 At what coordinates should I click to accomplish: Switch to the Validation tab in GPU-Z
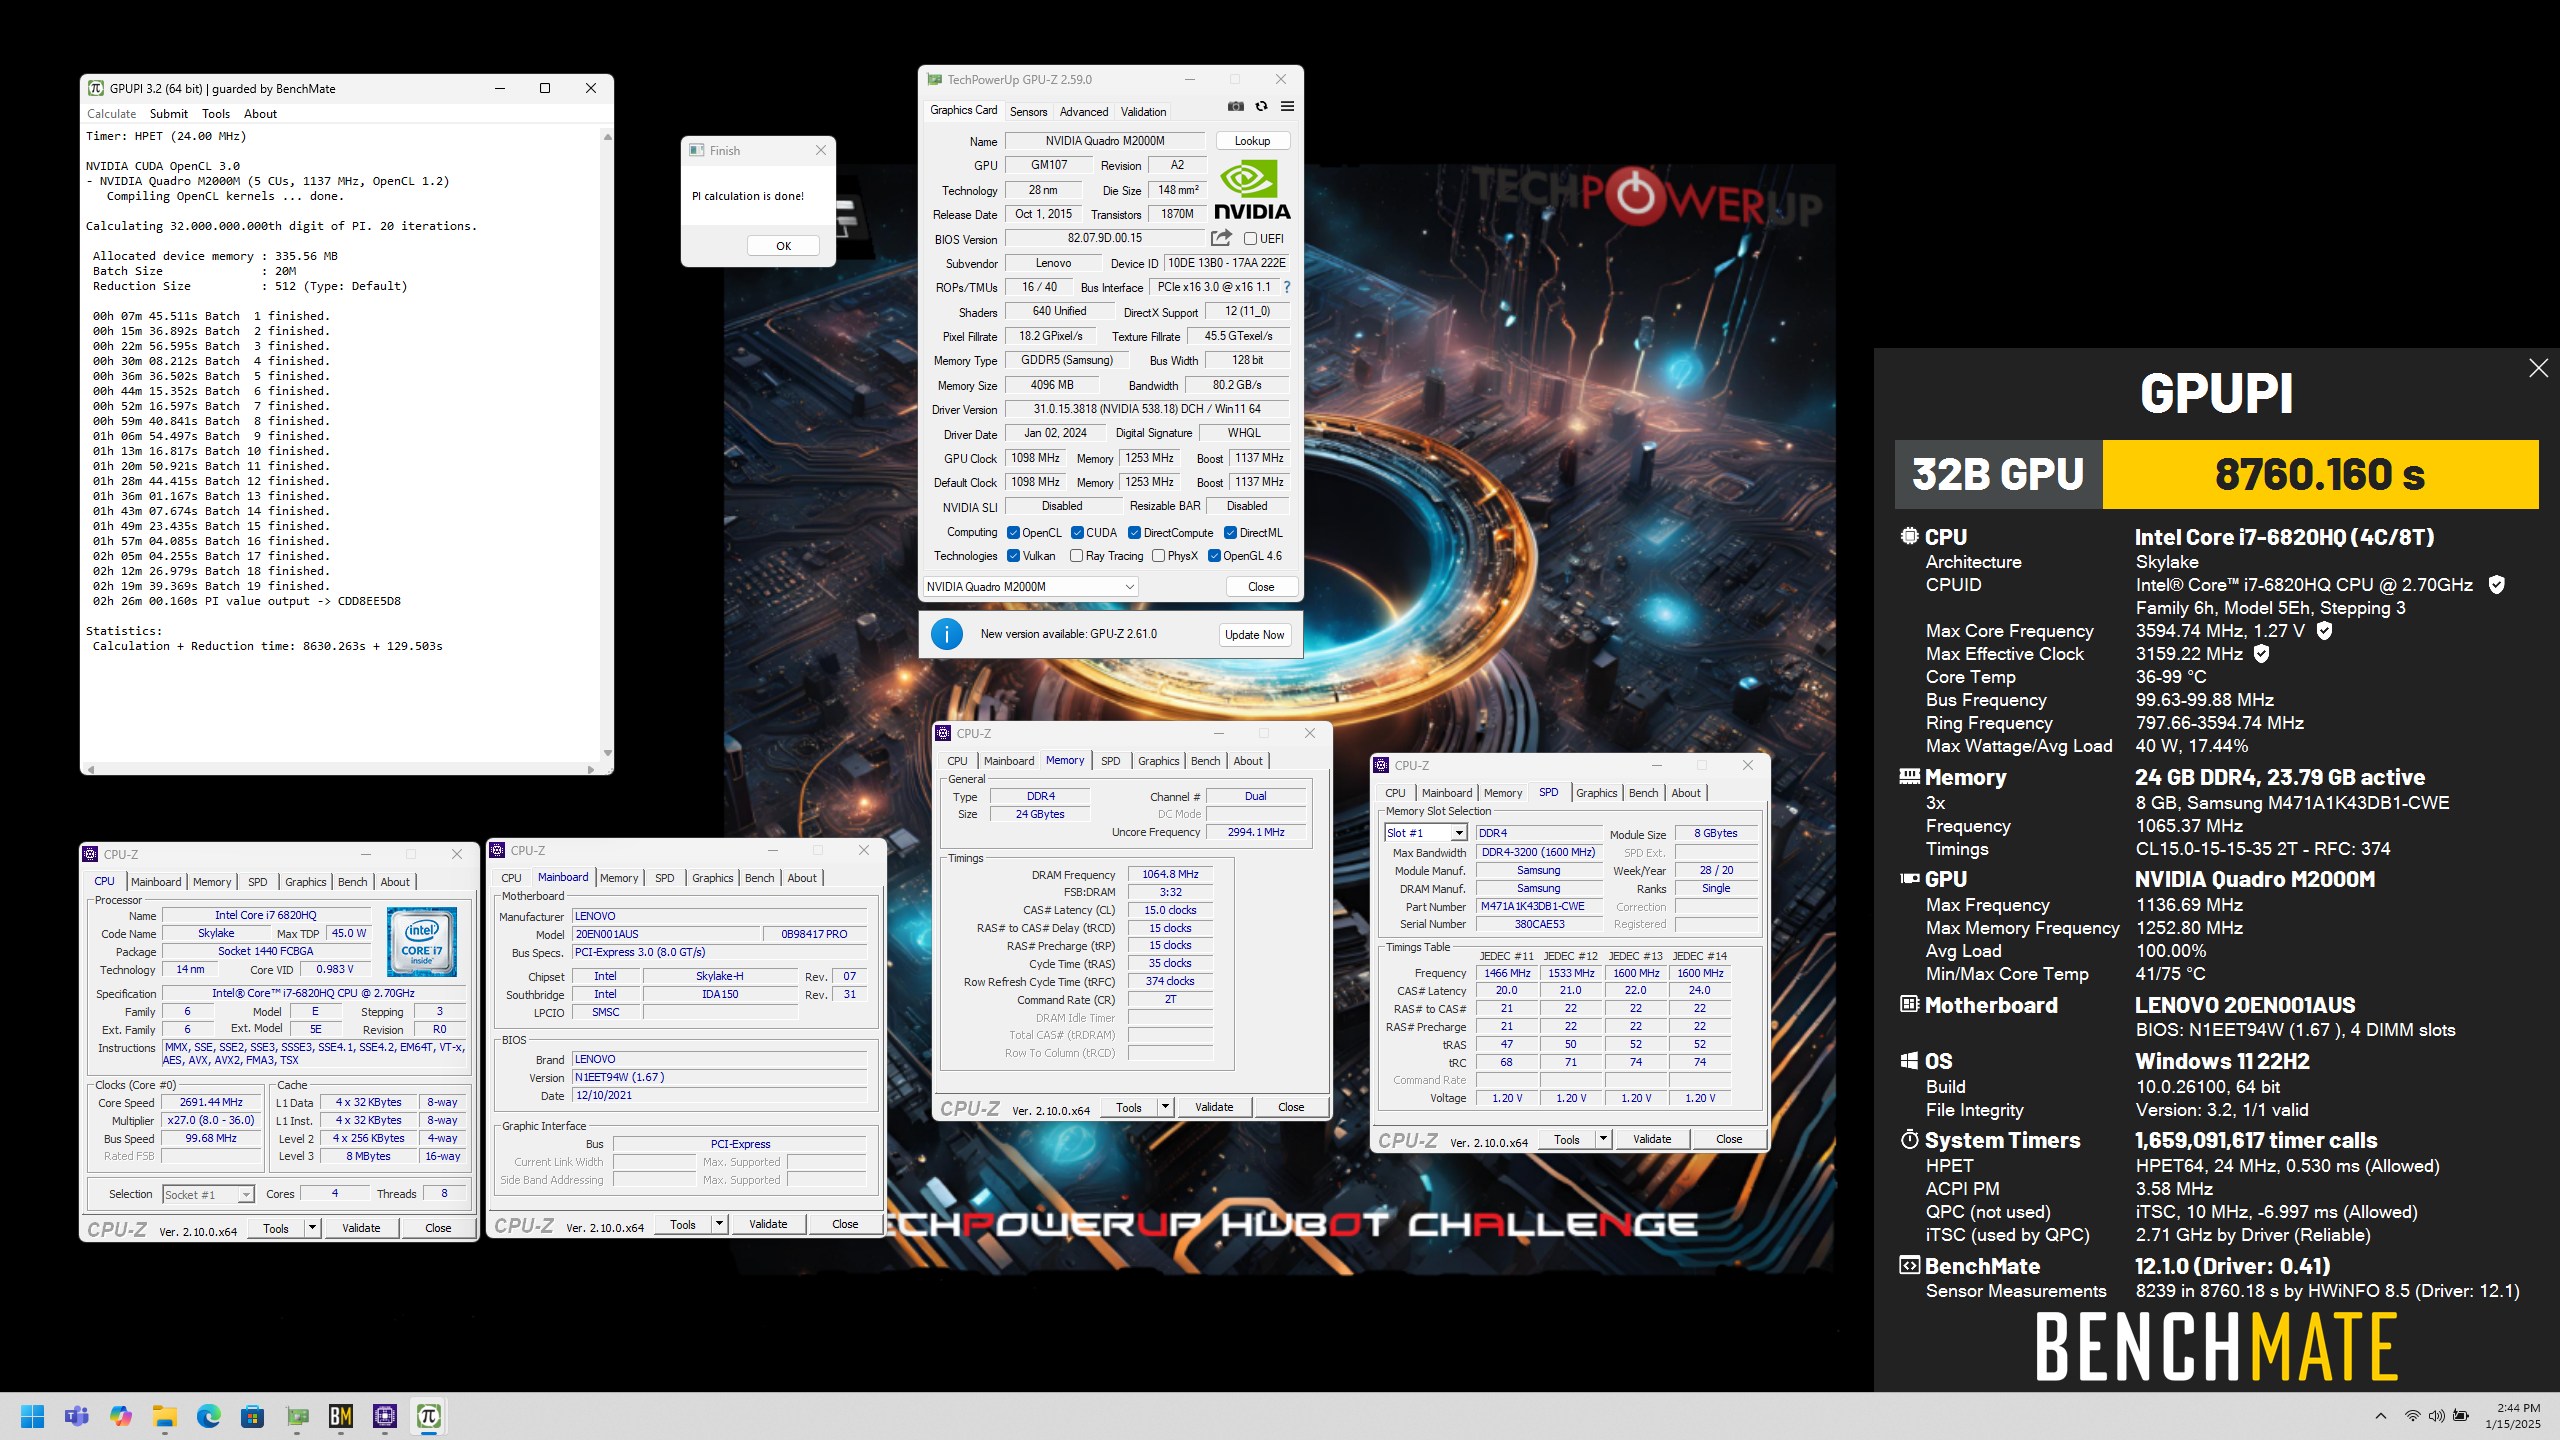(1143, 112)
